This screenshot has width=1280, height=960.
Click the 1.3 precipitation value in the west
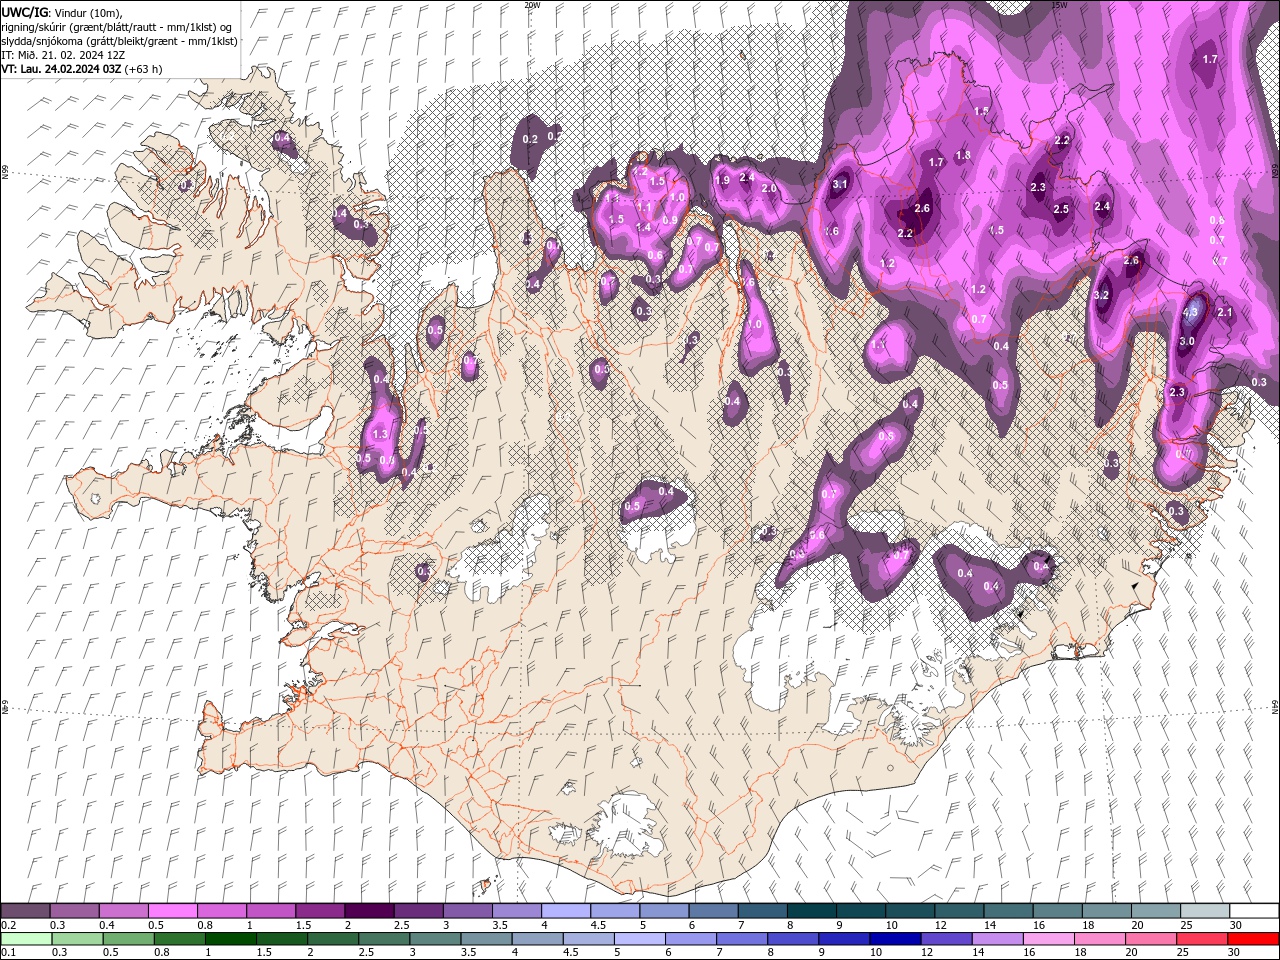379,435
